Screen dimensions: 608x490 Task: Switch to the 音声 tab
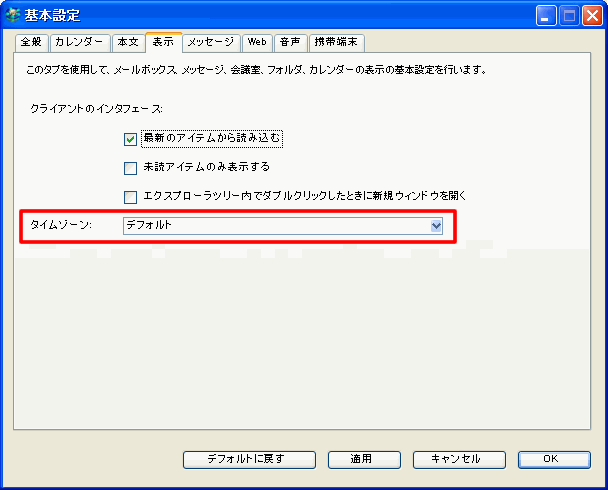point(289,42)
